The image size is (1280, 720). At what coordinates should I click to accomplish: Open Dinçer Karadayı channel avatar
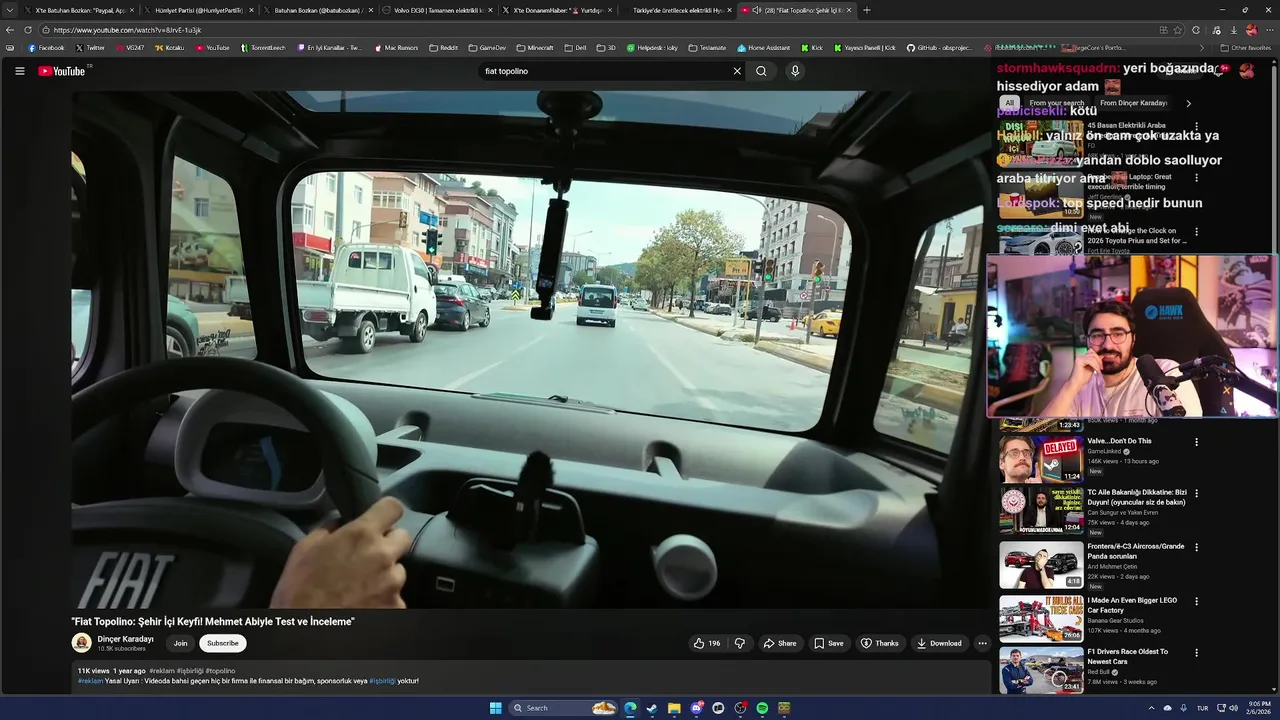82,643
